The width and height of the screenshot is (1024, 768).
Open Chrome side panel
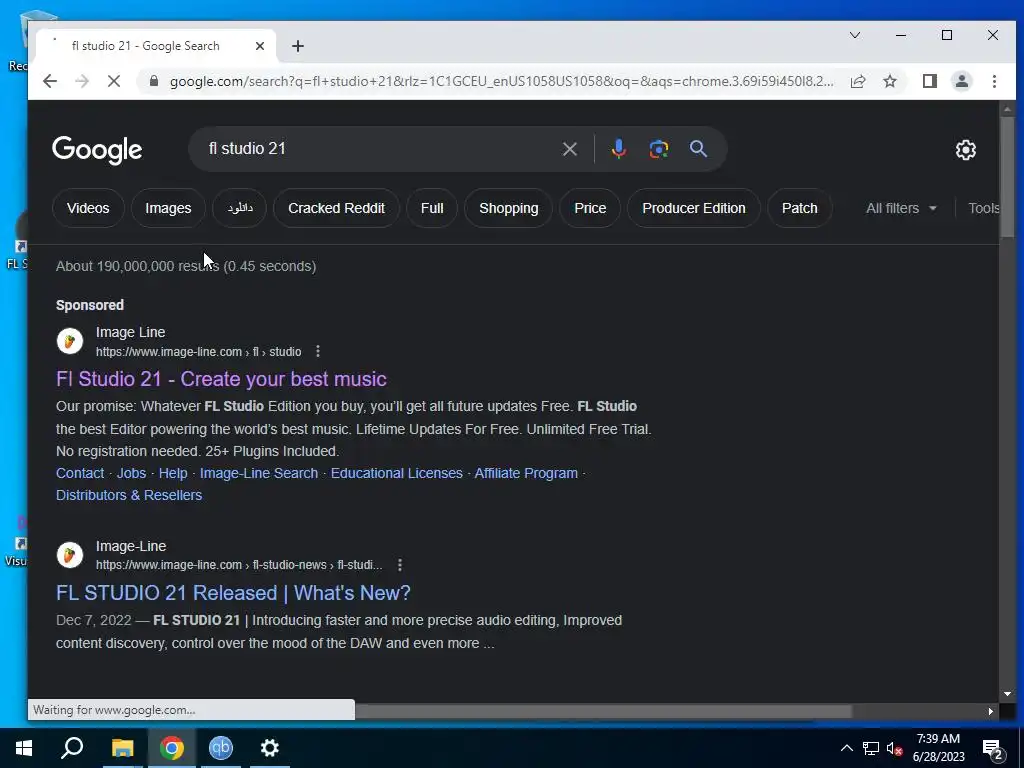(929, 81)
